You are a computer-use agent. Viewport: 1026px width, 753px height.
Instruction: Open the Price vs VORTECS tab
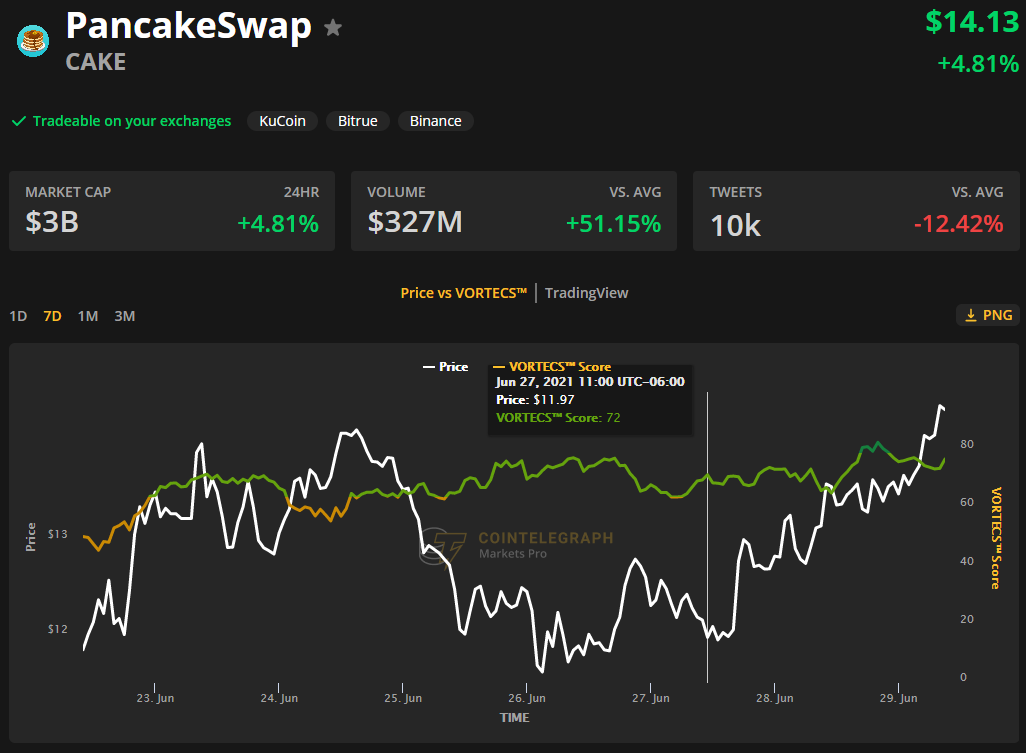click(x=463, y=293)
